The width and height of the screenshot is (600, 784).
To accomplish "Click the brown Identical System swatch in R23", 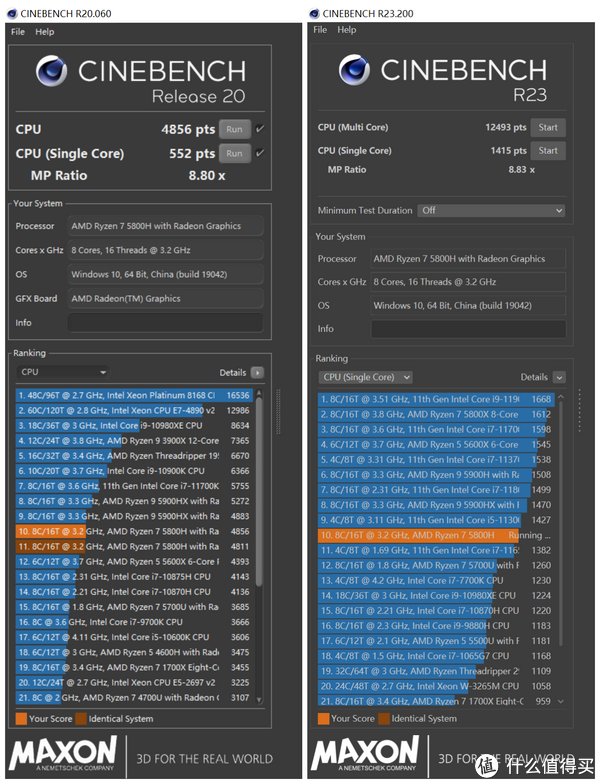I will pyautogui.click(x=384, y=718).
